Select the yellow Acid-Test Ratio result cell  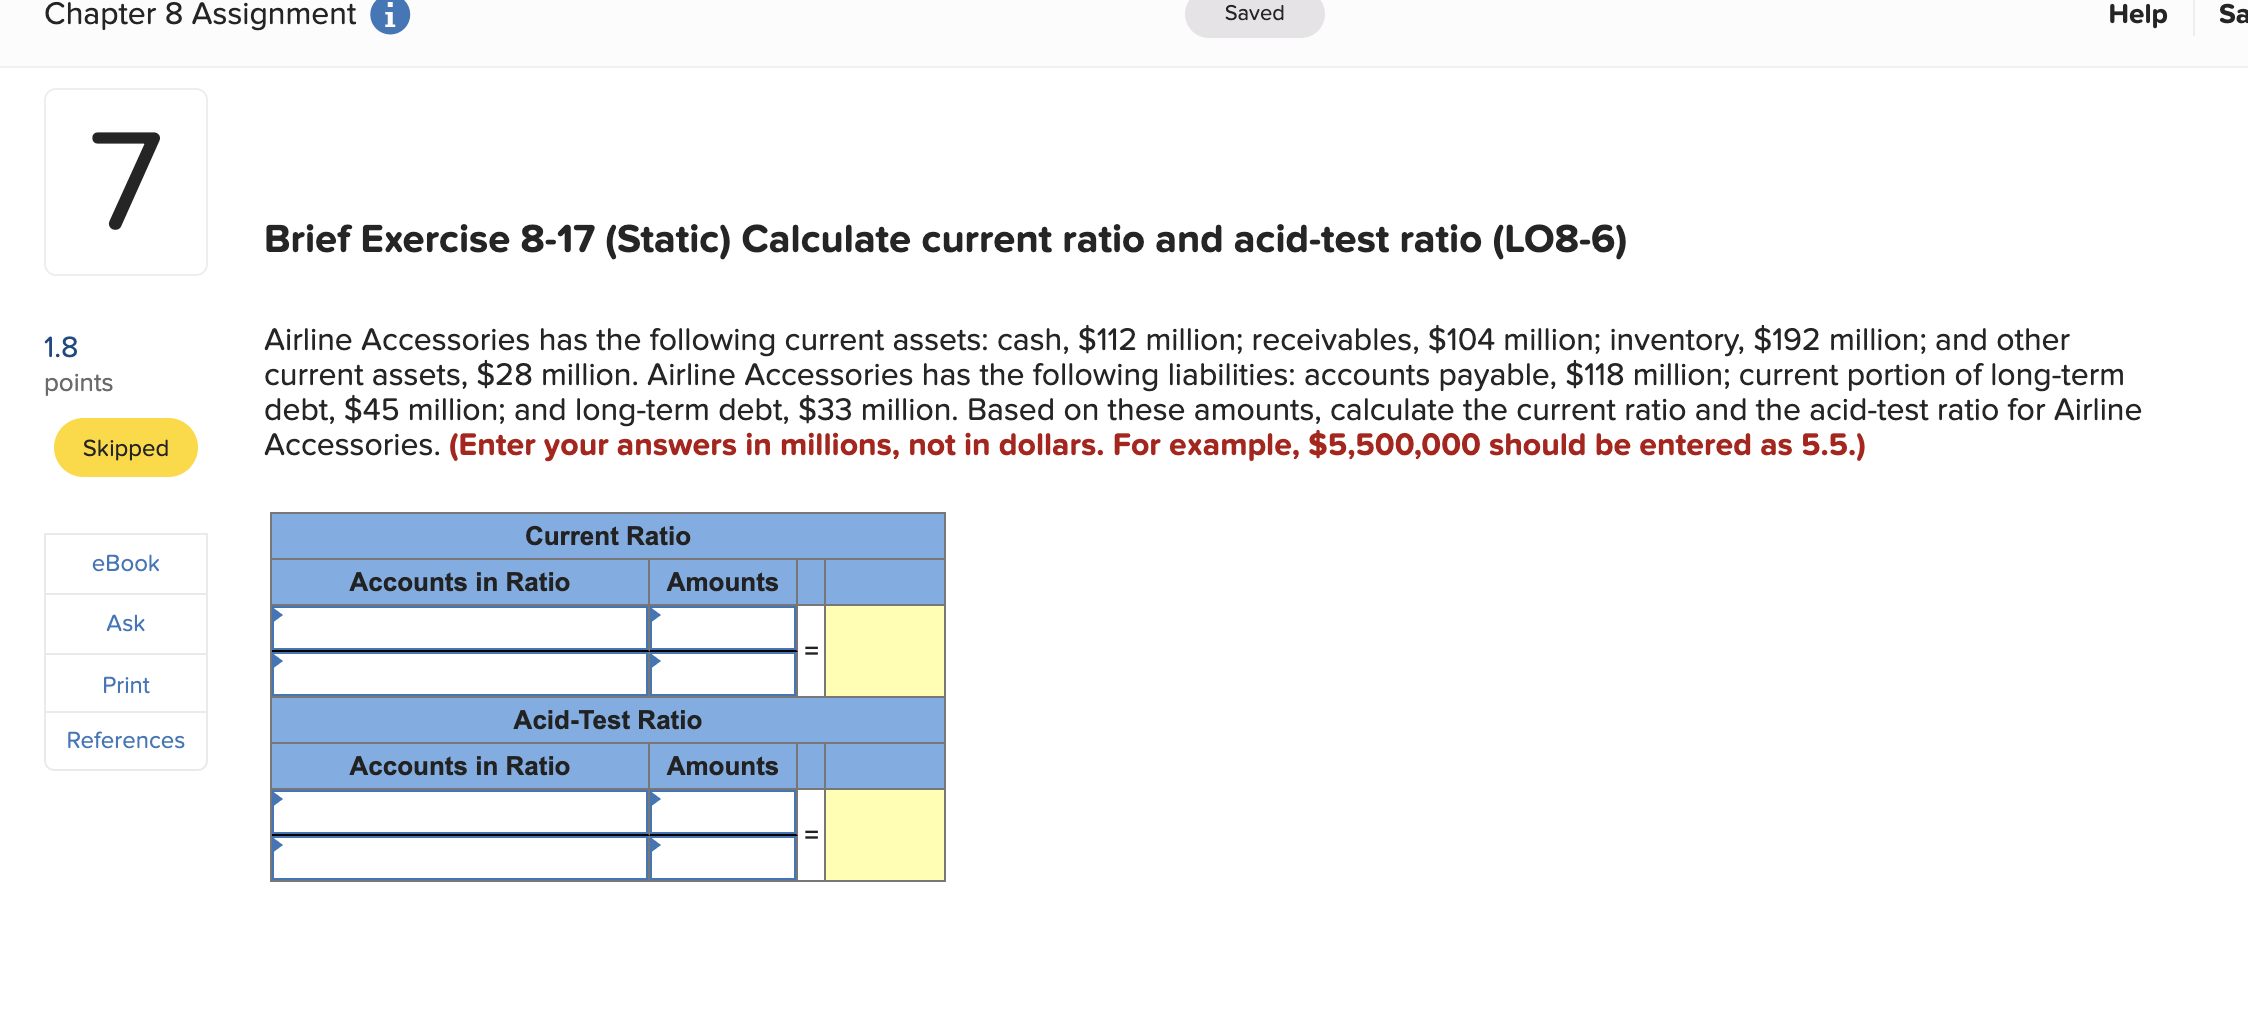click(x=884, y=834)
